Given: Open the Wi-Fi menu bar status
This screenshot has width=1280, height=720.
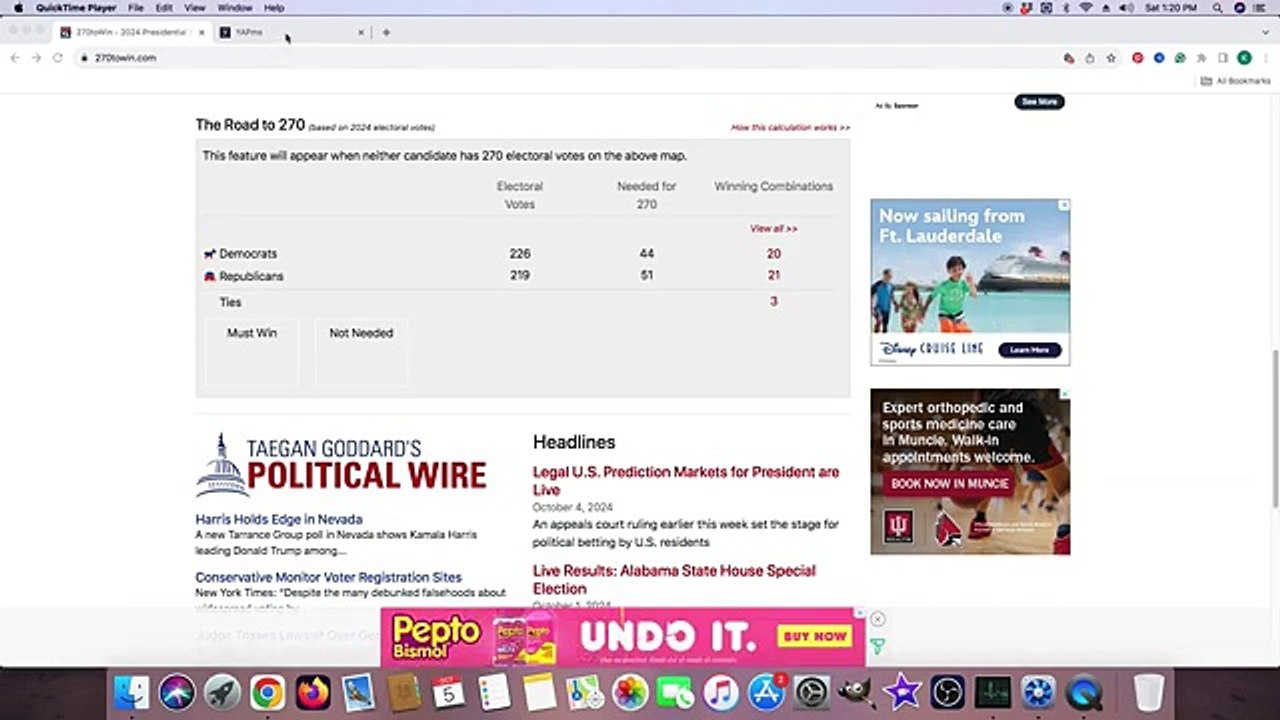Looking at the screenshot, I should [1085, 8].
